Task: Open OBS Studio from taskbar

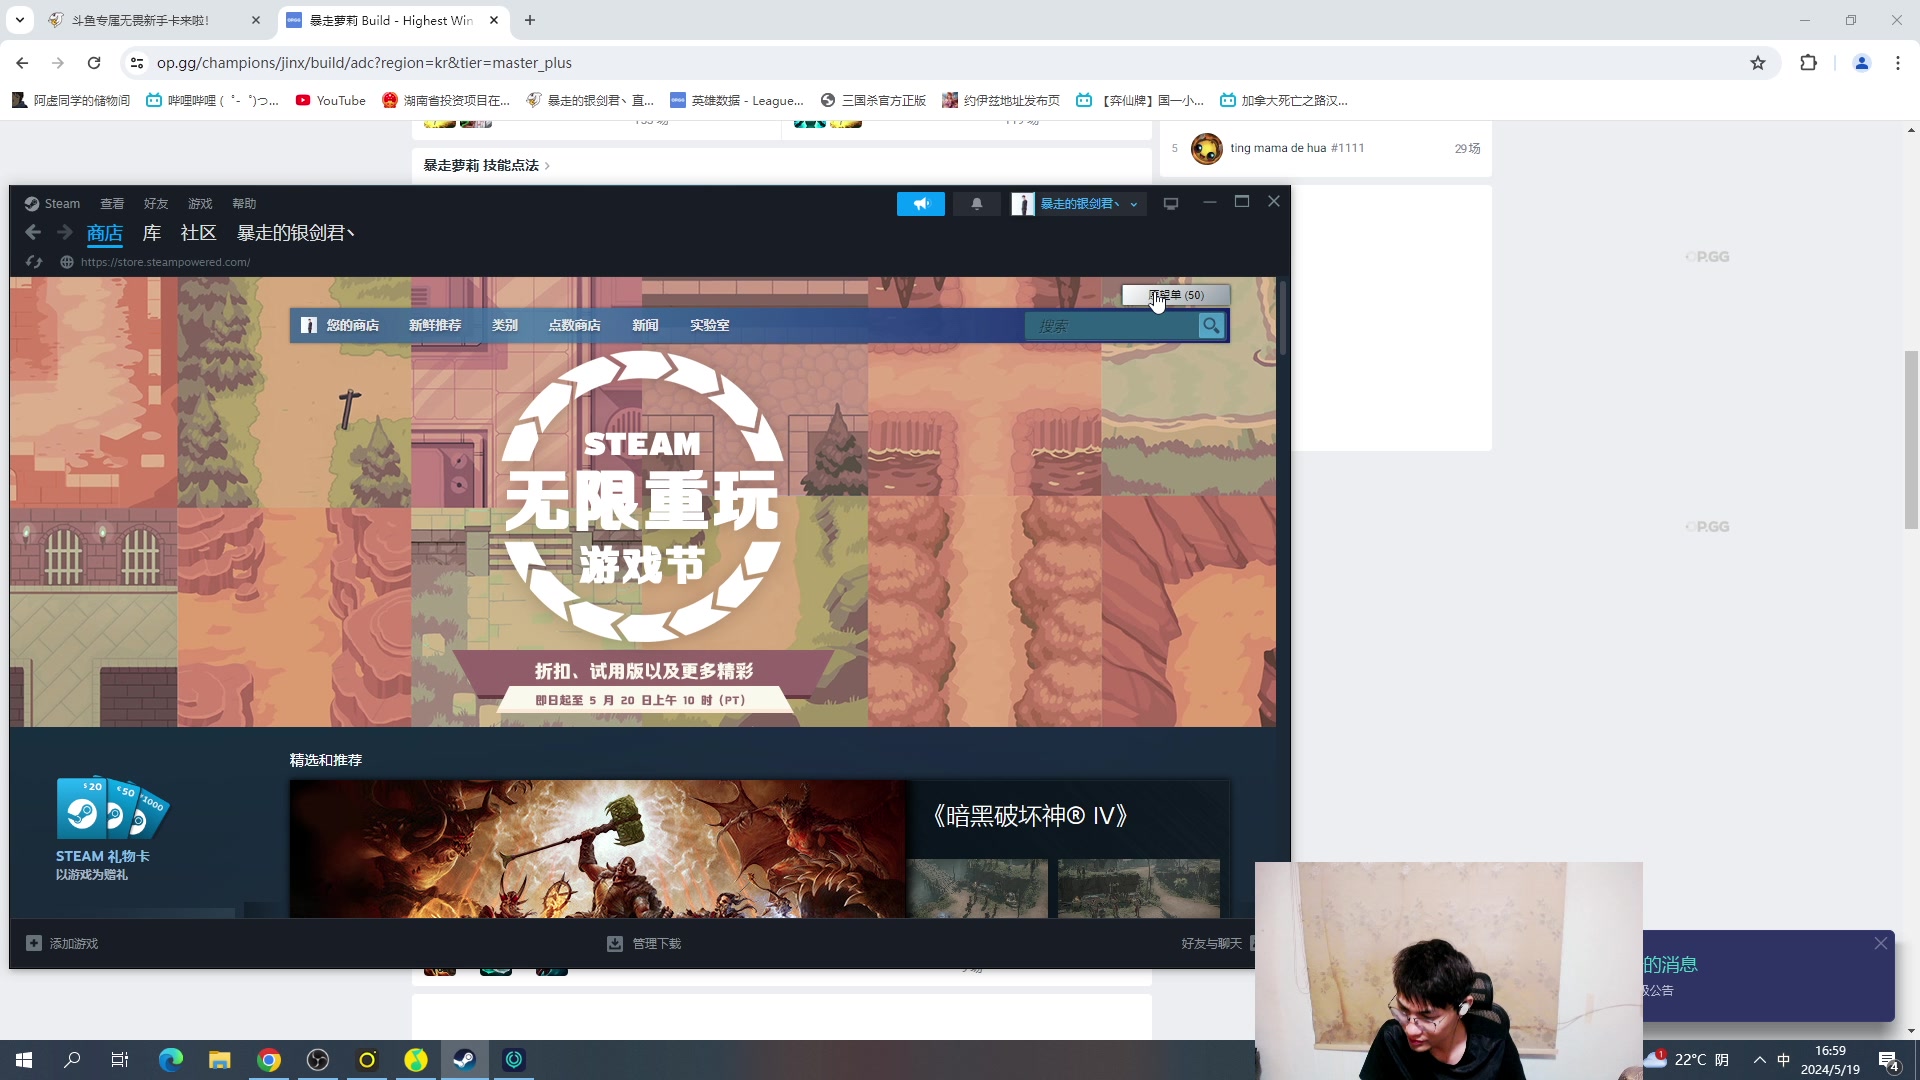Action: 318,1060
